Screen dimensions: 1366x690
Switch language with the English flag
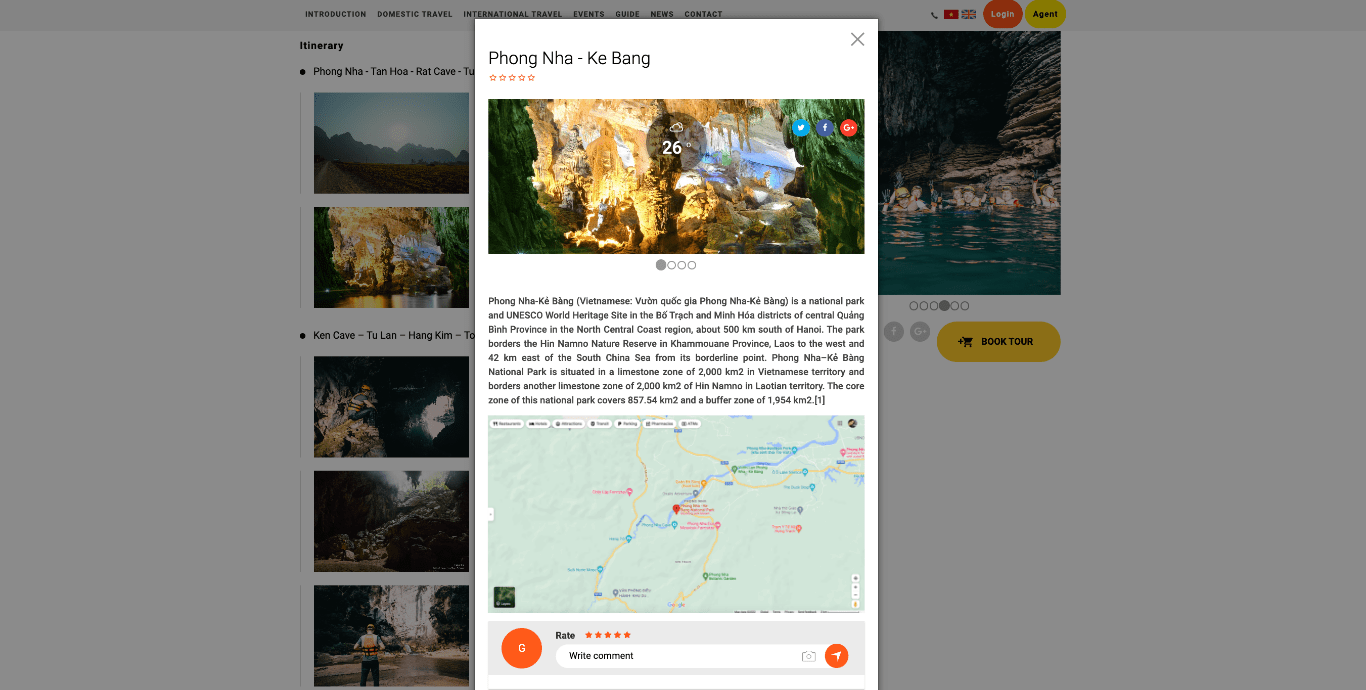coord(969,15)
